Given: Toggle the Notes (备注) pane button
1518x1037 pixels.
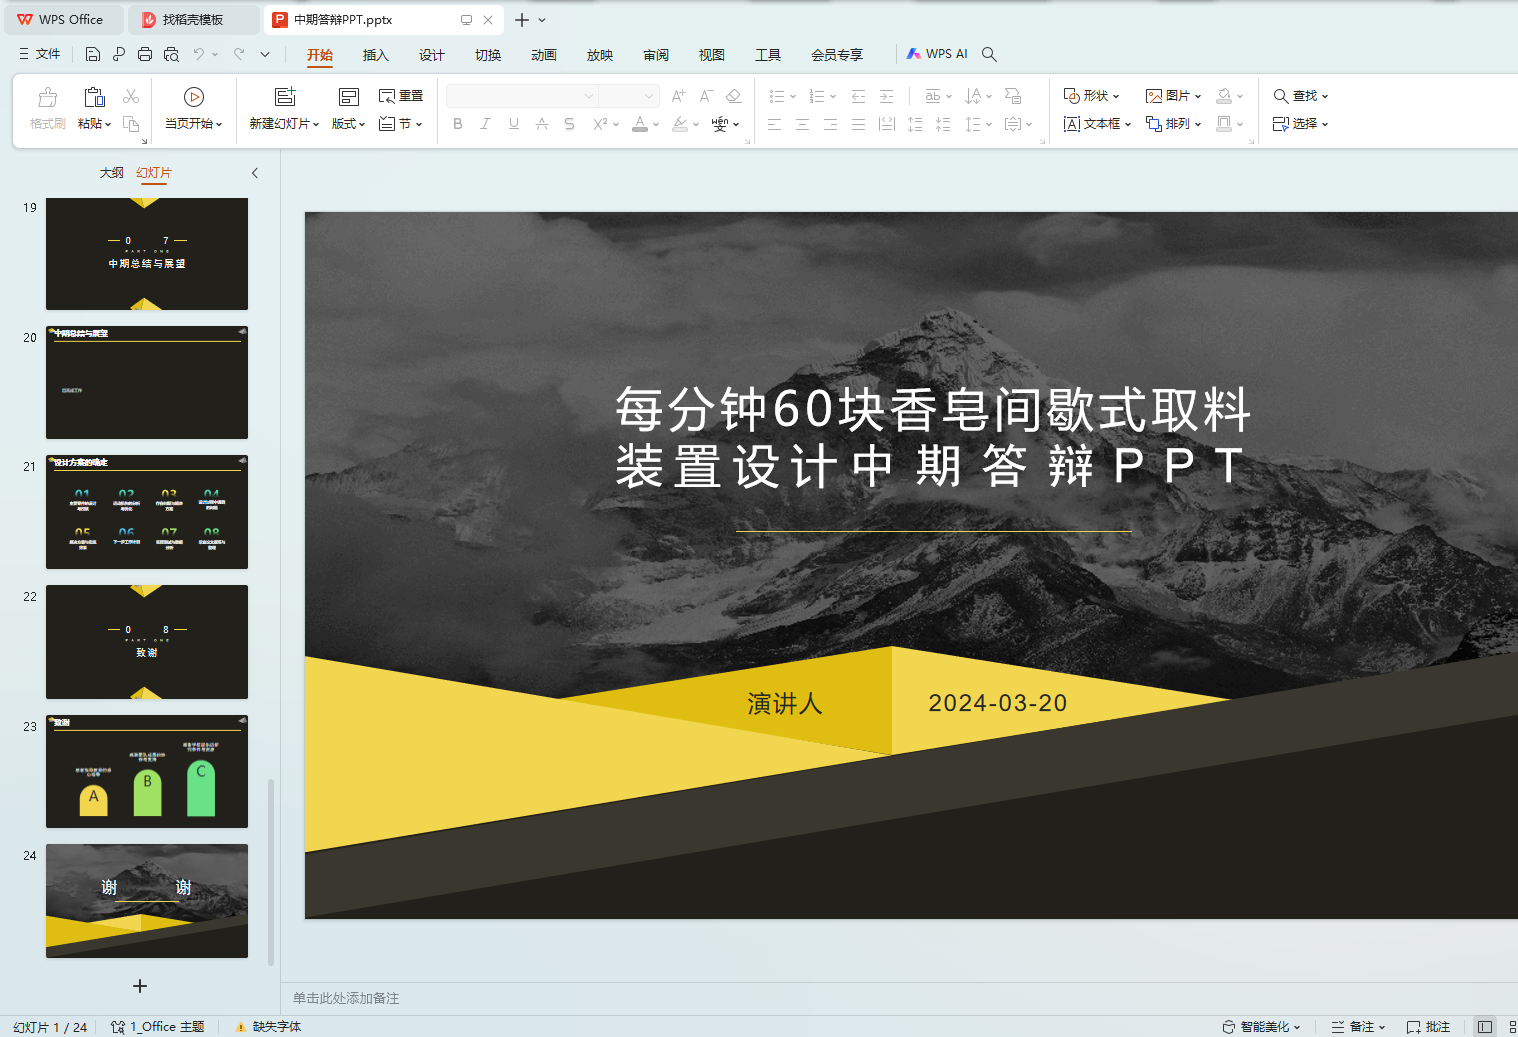Looking at the screenshot, I should click(1358, 1027).
